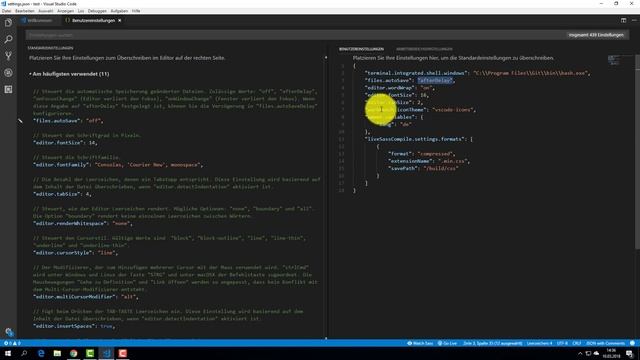Open the Windows Action Center notifications
Screen dimensions: 640x360
pos(630,353)
